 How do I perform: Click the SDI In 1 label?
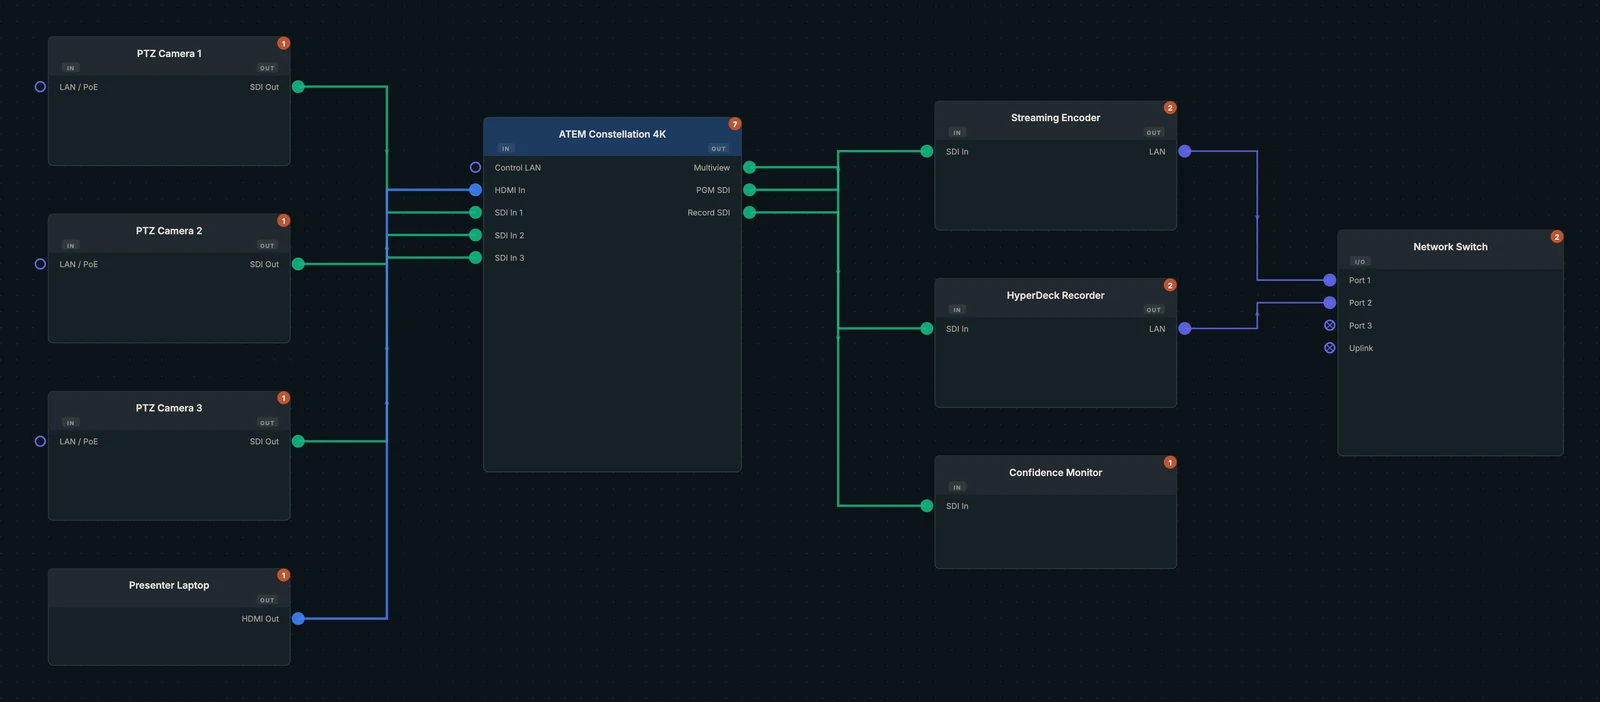coord(509,213)
